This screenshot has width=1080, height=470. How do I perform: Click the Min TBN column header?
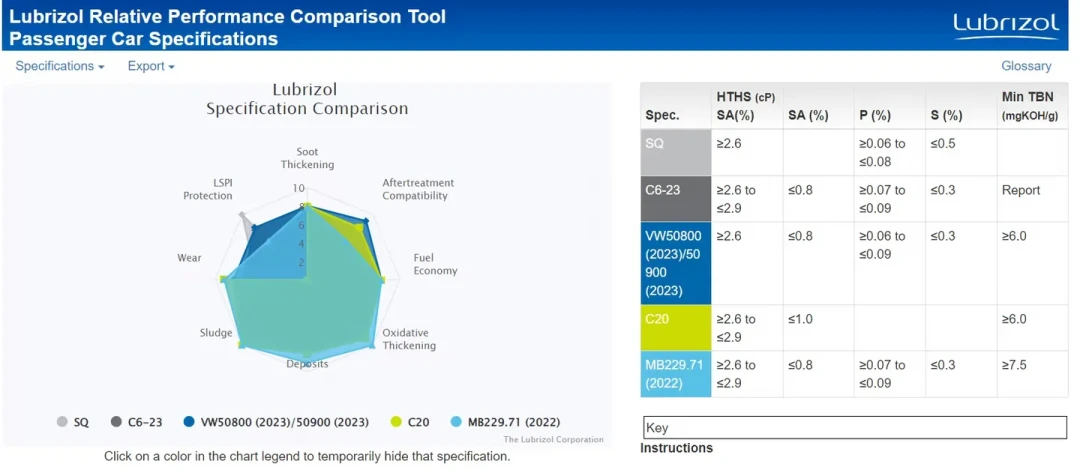click(1030, 106)
